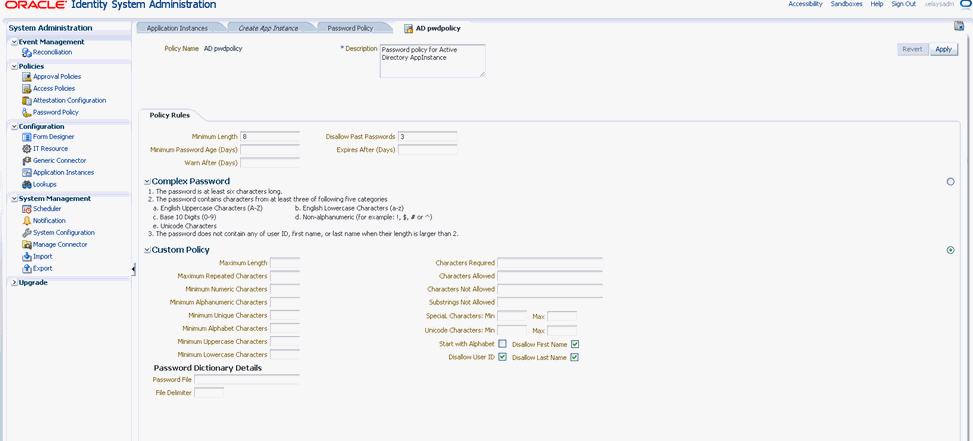Focus the Warn After (Days) field
This screenshot has width=973, height=441.
click(270, 163)
